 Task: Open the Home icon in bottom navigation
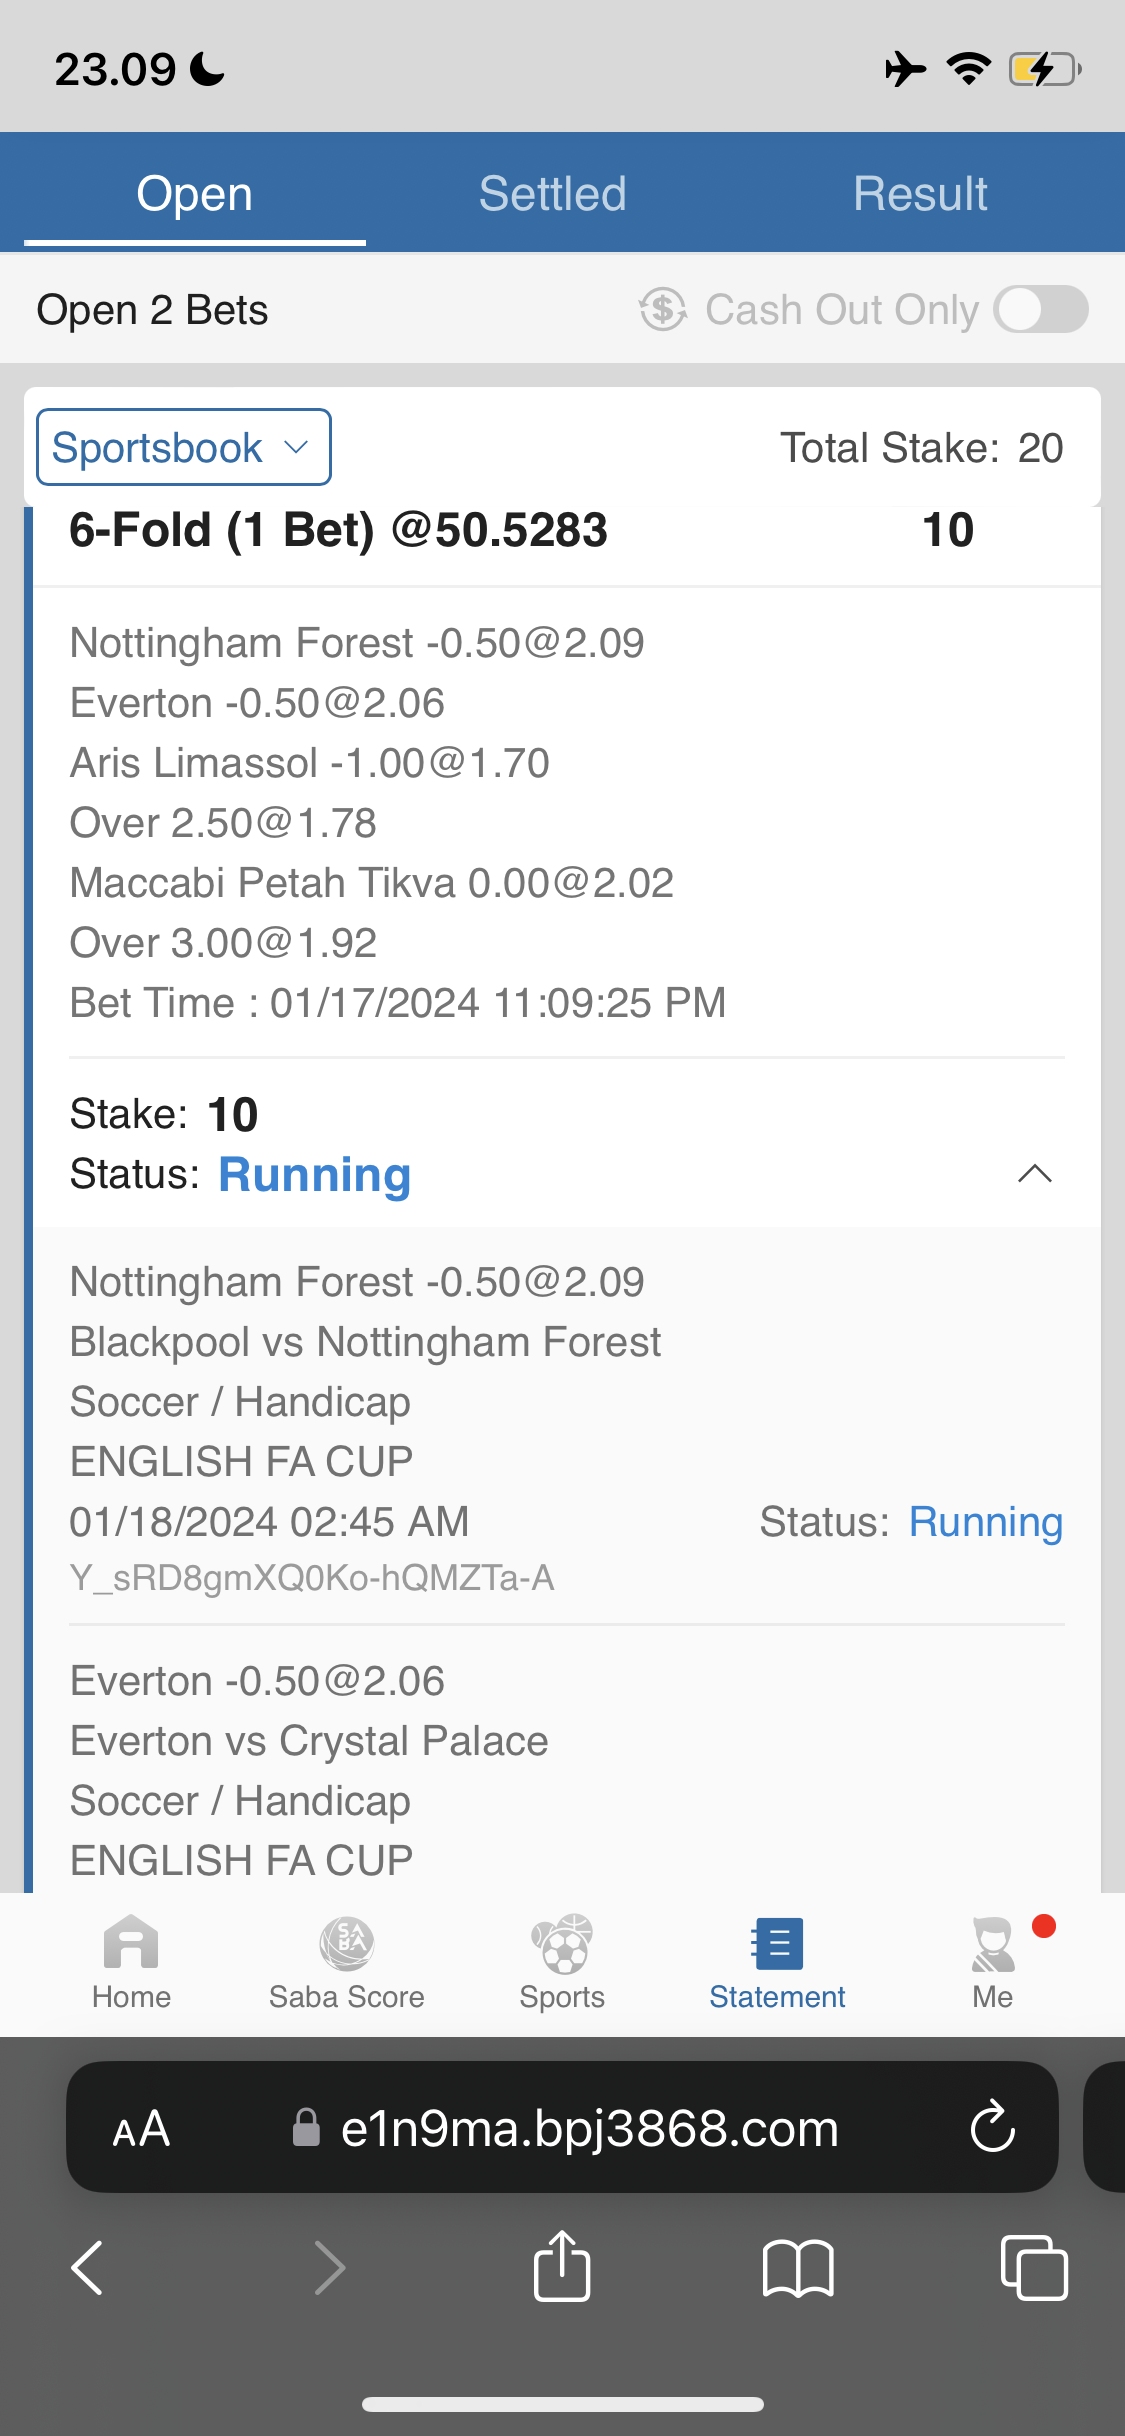tap(131, 1961)
